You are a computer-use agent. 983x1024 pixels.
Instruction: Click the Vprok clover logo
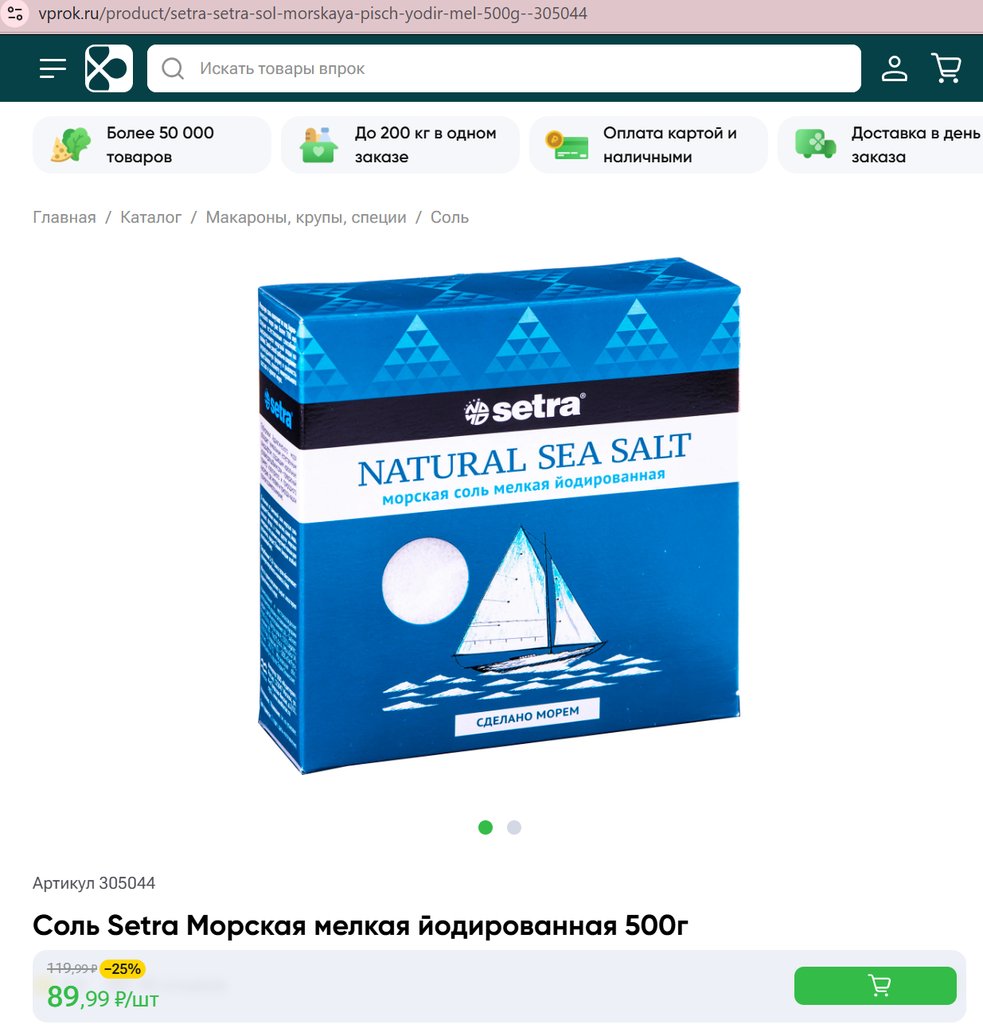[x=109, y=69]
